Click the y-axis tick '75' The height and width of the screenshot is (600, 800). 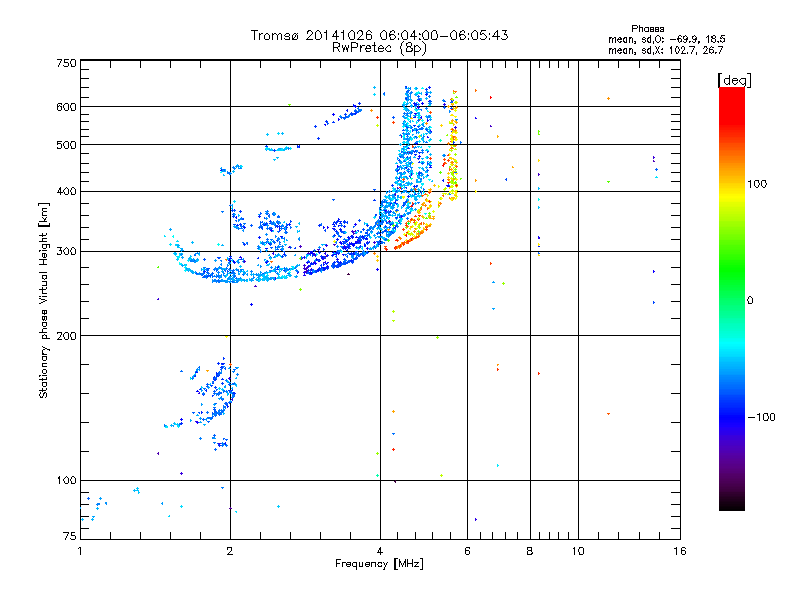70,536
